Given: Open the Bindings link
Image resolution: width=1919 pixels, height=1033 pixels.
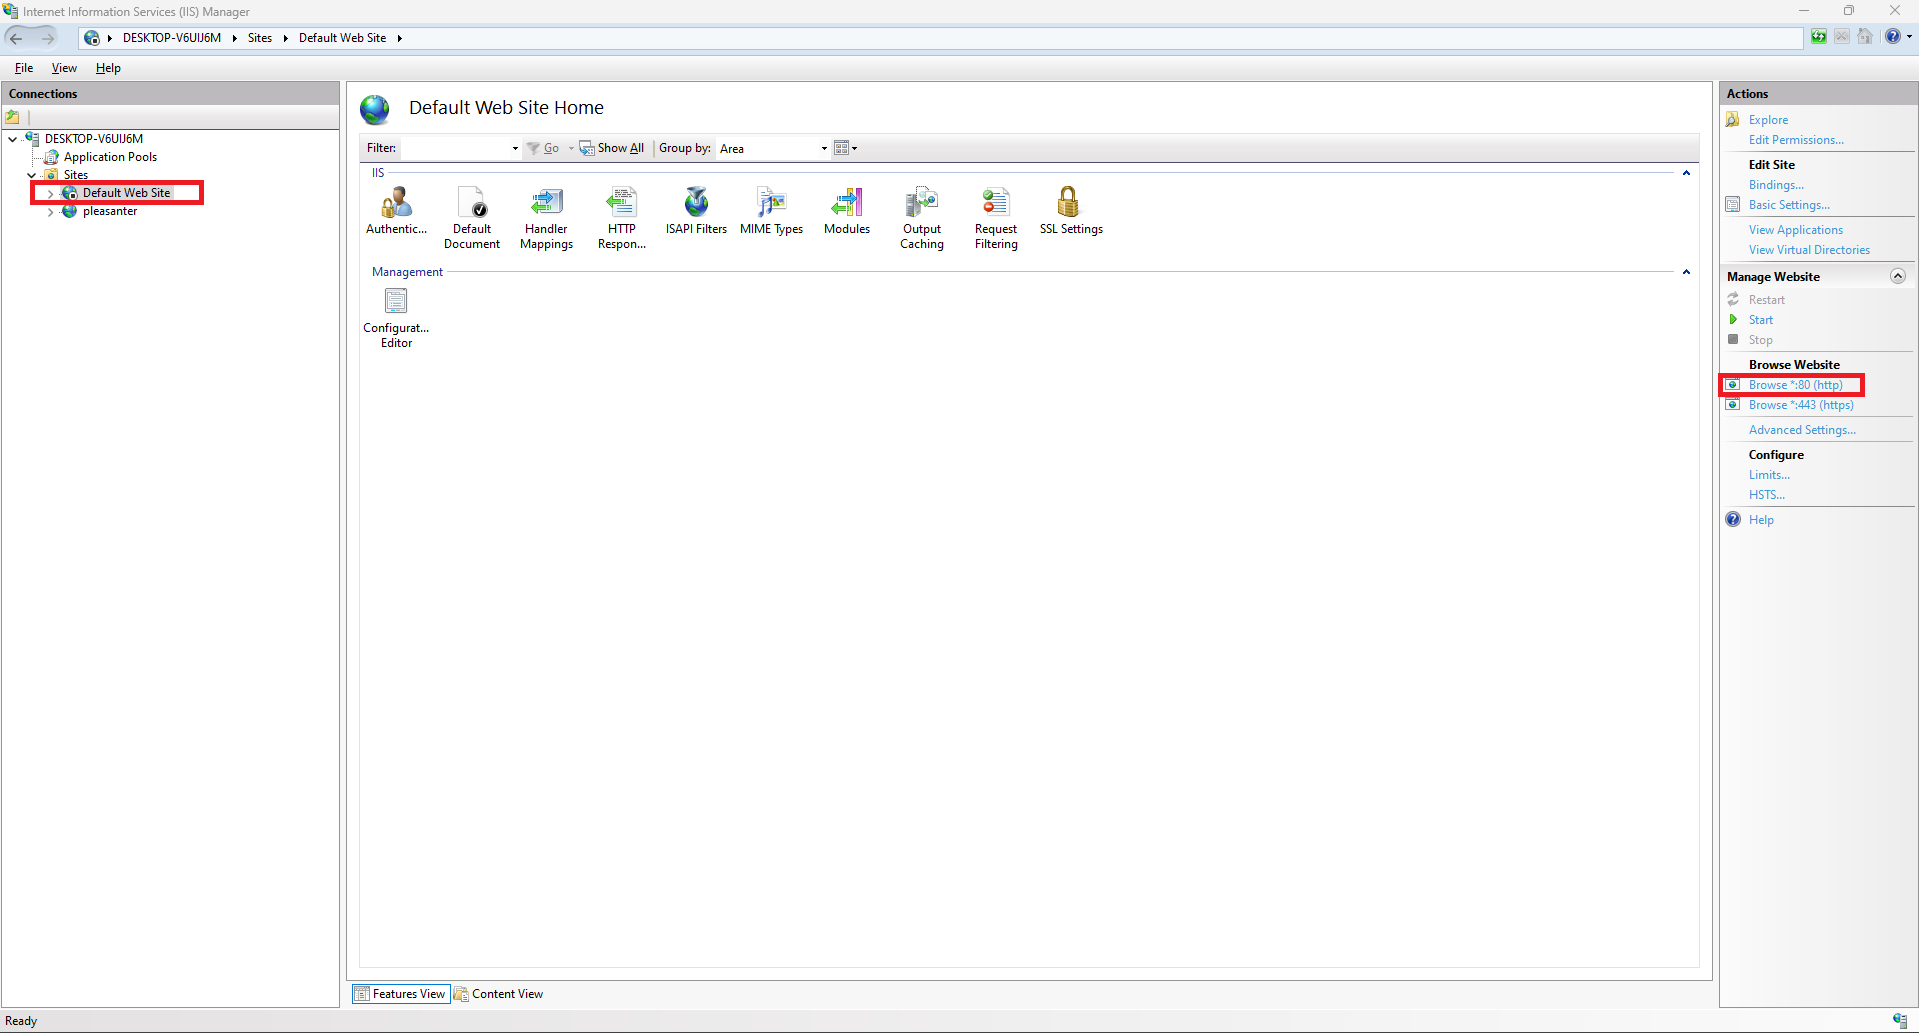Looking at the screenshot, I should pos(1776,185).
